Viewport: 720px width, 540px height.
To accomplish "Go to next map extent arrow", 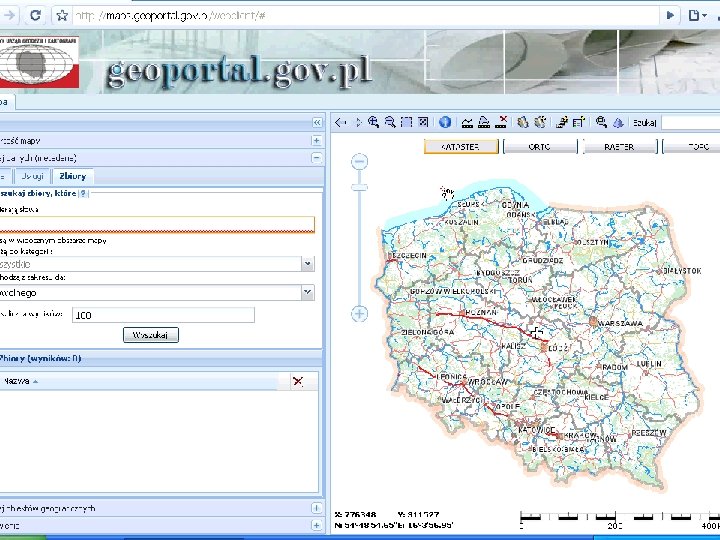I will (x=358, y=122).
